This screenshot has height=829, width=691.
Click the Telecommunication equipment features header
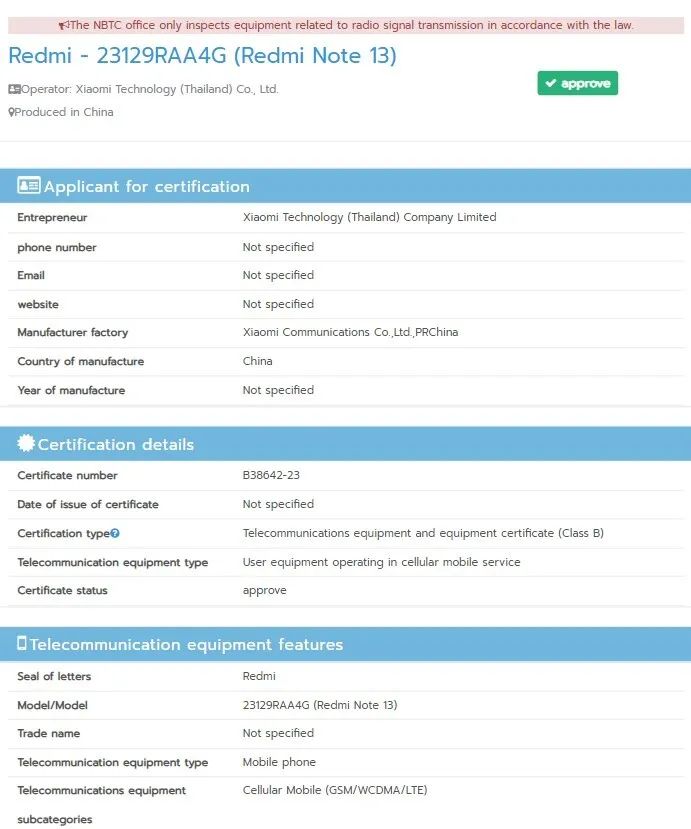(x=345, y=644)
